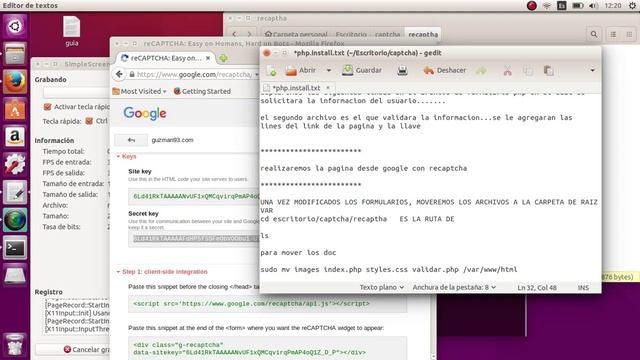The height and width of the screenshot is (360, 640).
Task: Click Escritorio in Files path bar
Action: point(351,34)
